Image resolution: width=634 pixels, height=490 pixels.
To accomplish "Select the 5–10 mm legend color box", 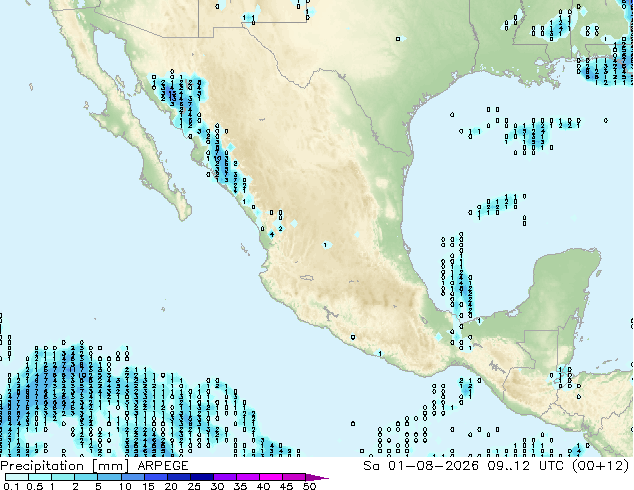I will pos(109,477).
